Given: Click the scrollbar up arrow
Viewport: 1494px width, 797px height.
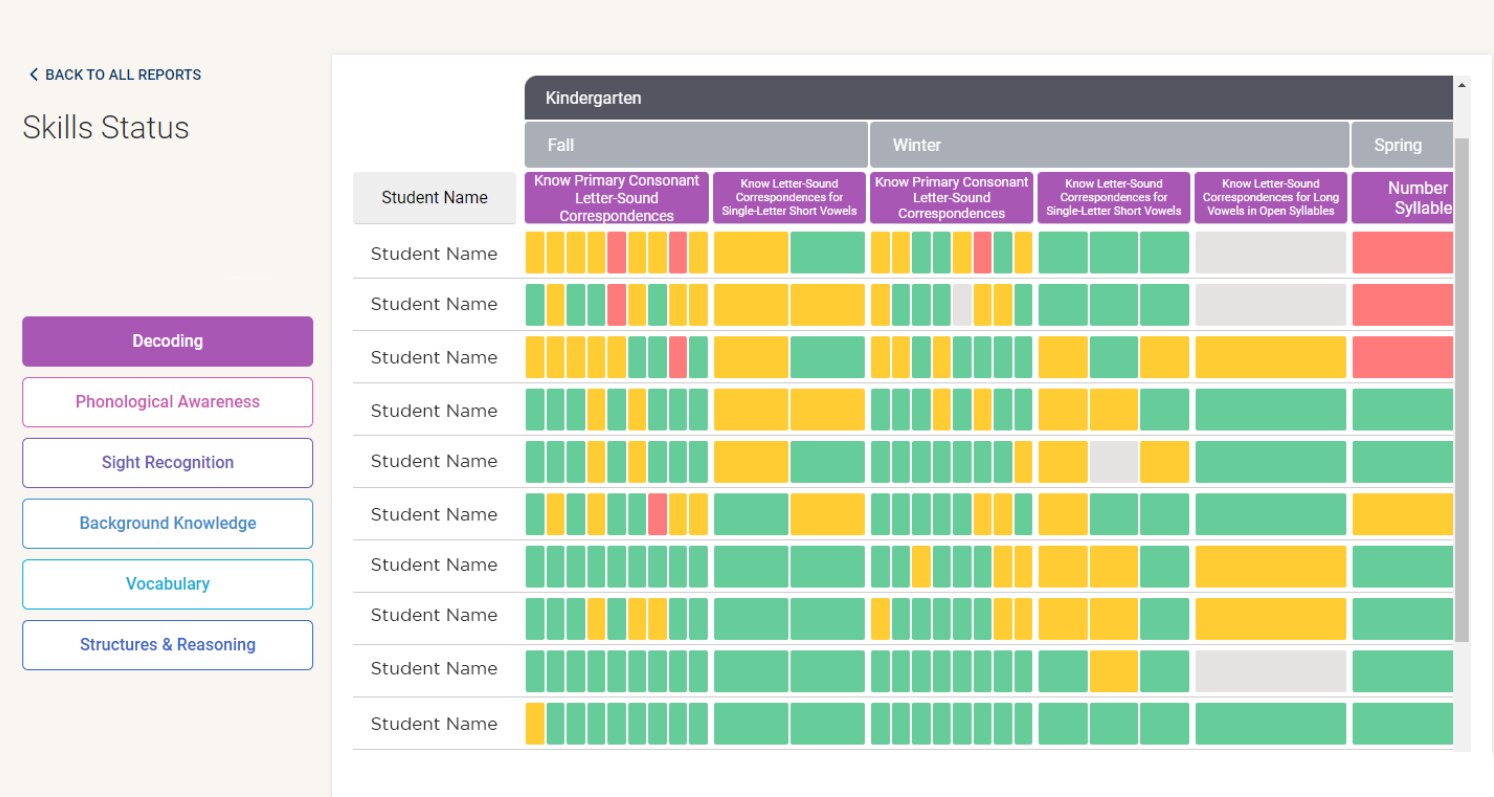Looking at the screenshot, I should pos(1462,86).
